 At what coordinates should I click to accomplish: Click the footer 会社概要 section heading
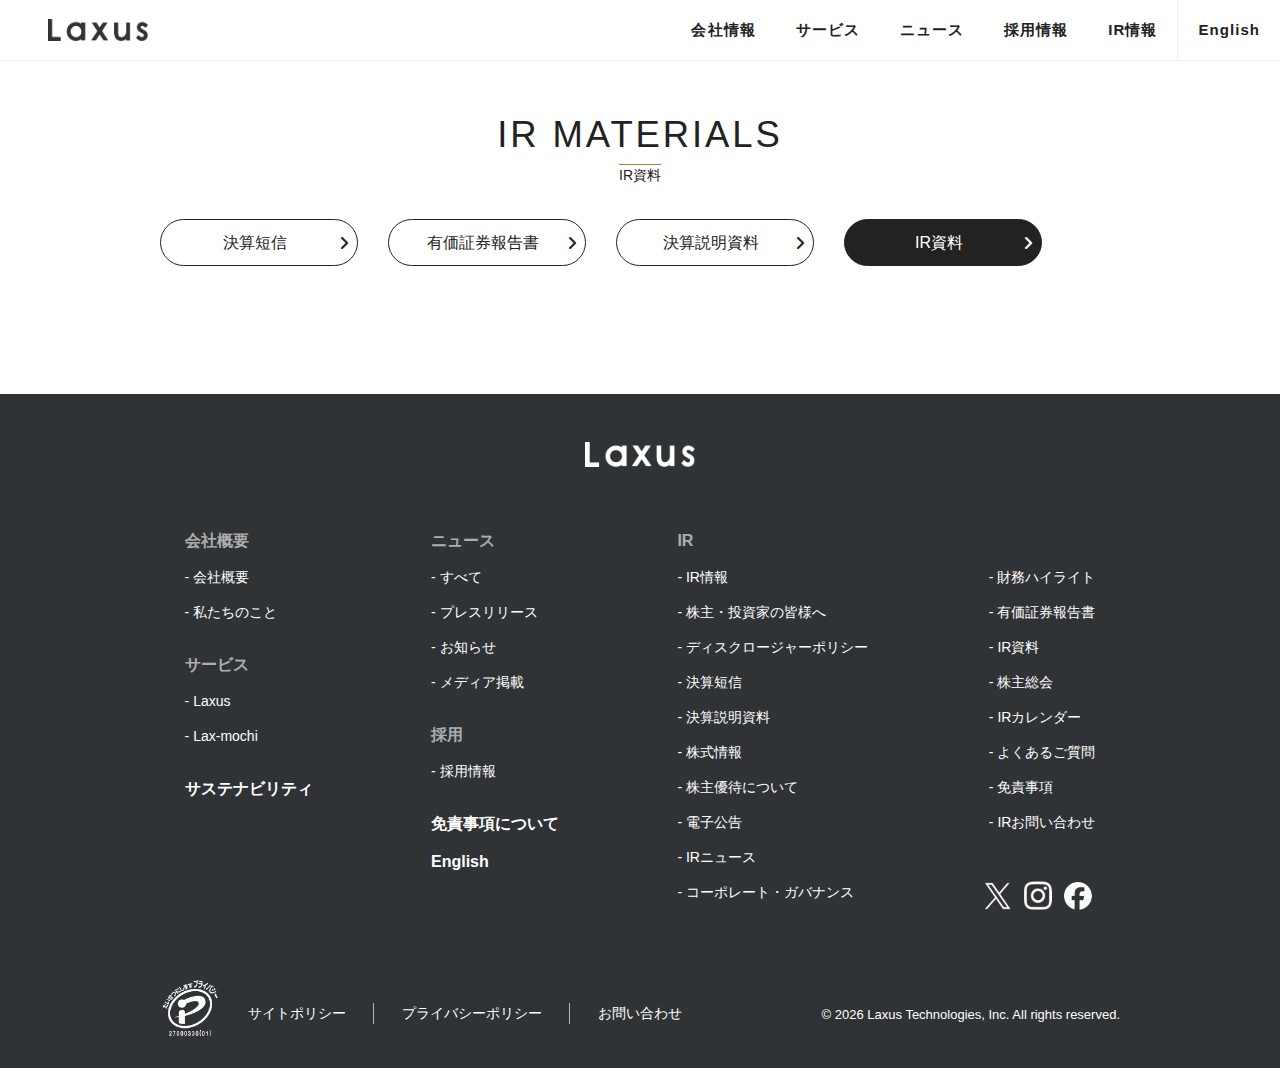point(217,541)
